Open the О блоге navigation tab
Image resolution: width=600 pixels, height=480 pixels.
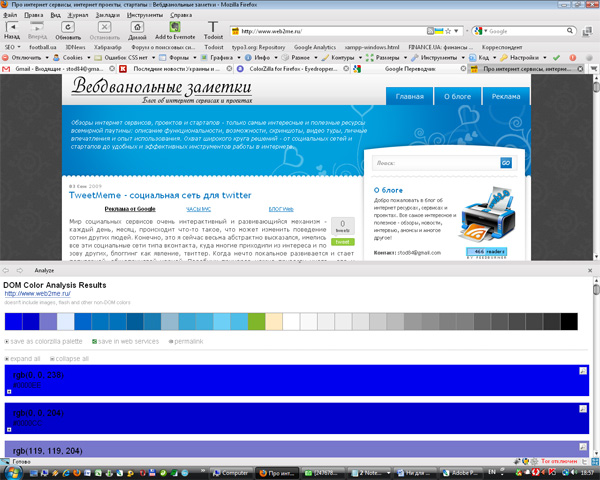coord(457,96)
